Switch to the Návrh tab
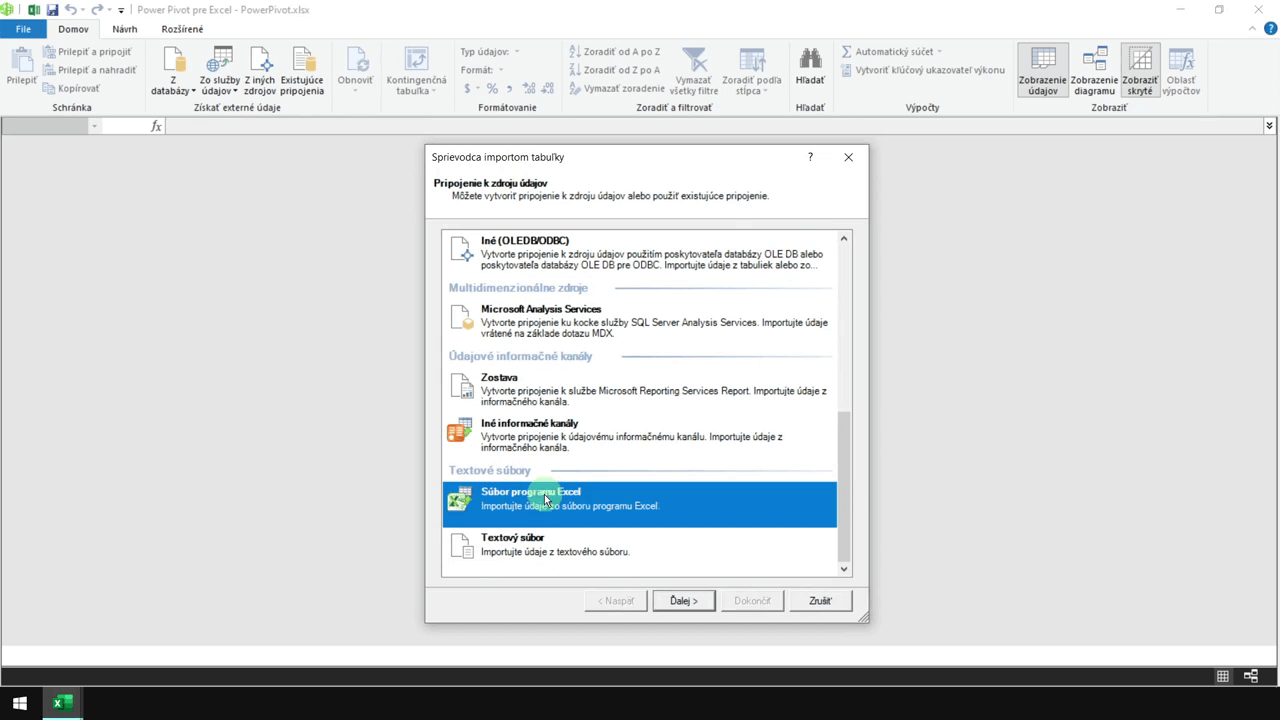Screen dimensions: 1280x720 point(125,29)
